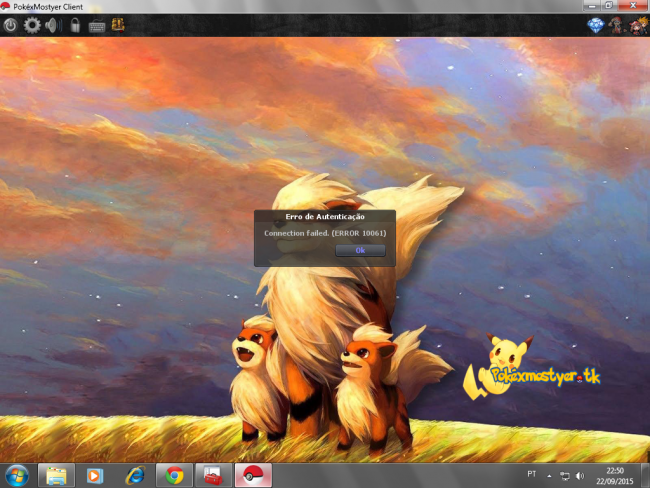Screen dimensions: 650x488
Task: Show hidden tray icons arrow
Action: point(549,476)
